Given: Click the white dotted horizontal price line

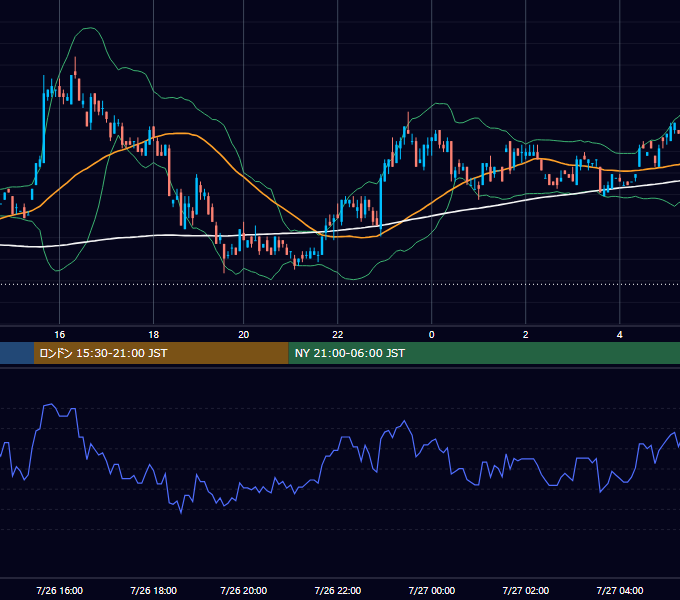Looking at the screenshot, I should [x=340, y=285].
